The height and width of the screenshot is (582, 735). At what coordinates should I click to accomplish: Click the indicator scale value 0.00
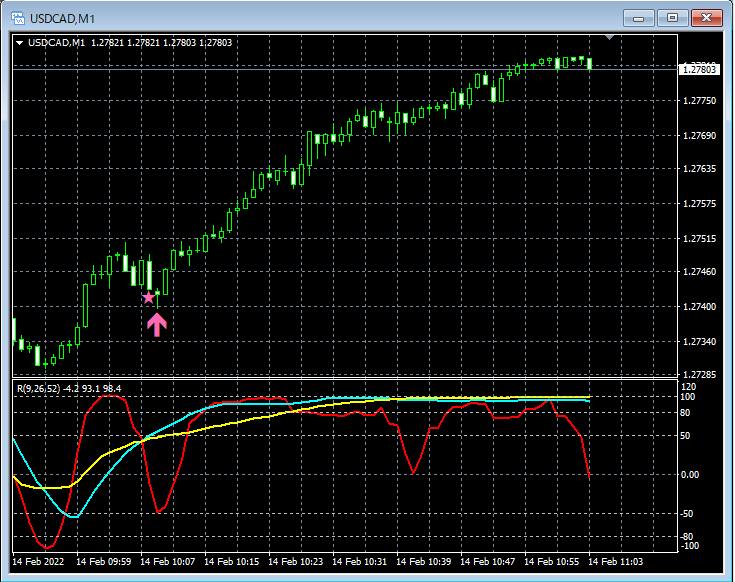[689, 475]
